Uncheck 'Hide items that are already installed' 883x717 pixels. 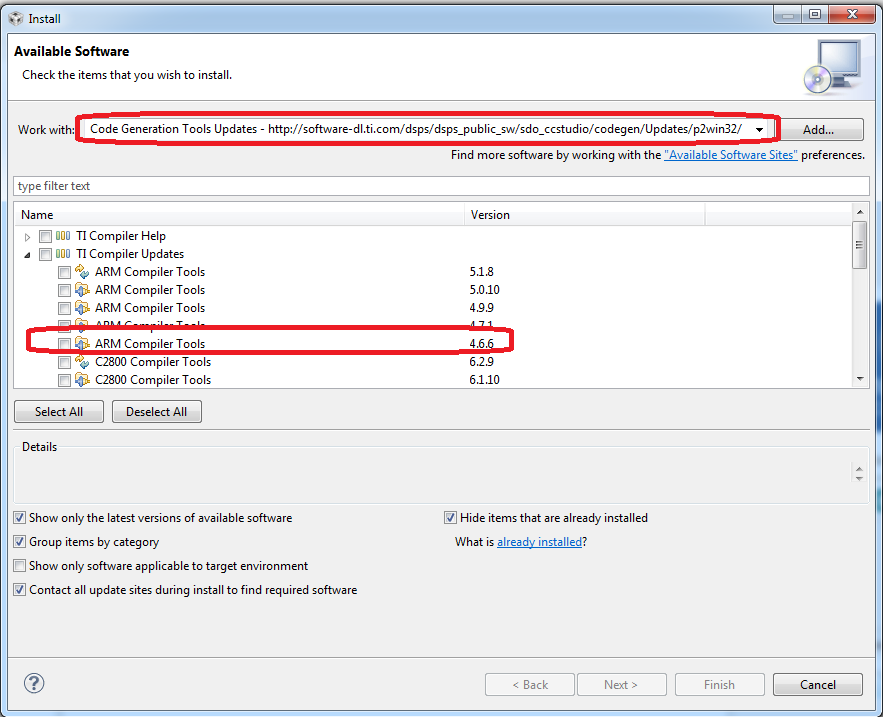[x=451, y=518]
